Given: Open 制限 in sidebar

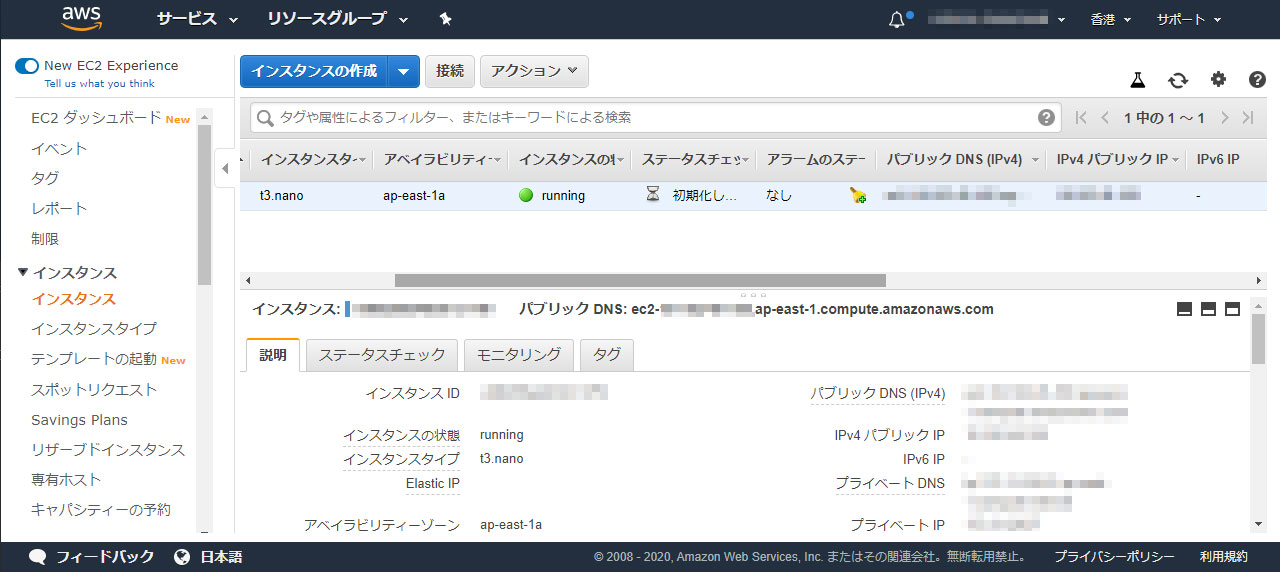Looking at the screenshot, I should tap(45, 239).
